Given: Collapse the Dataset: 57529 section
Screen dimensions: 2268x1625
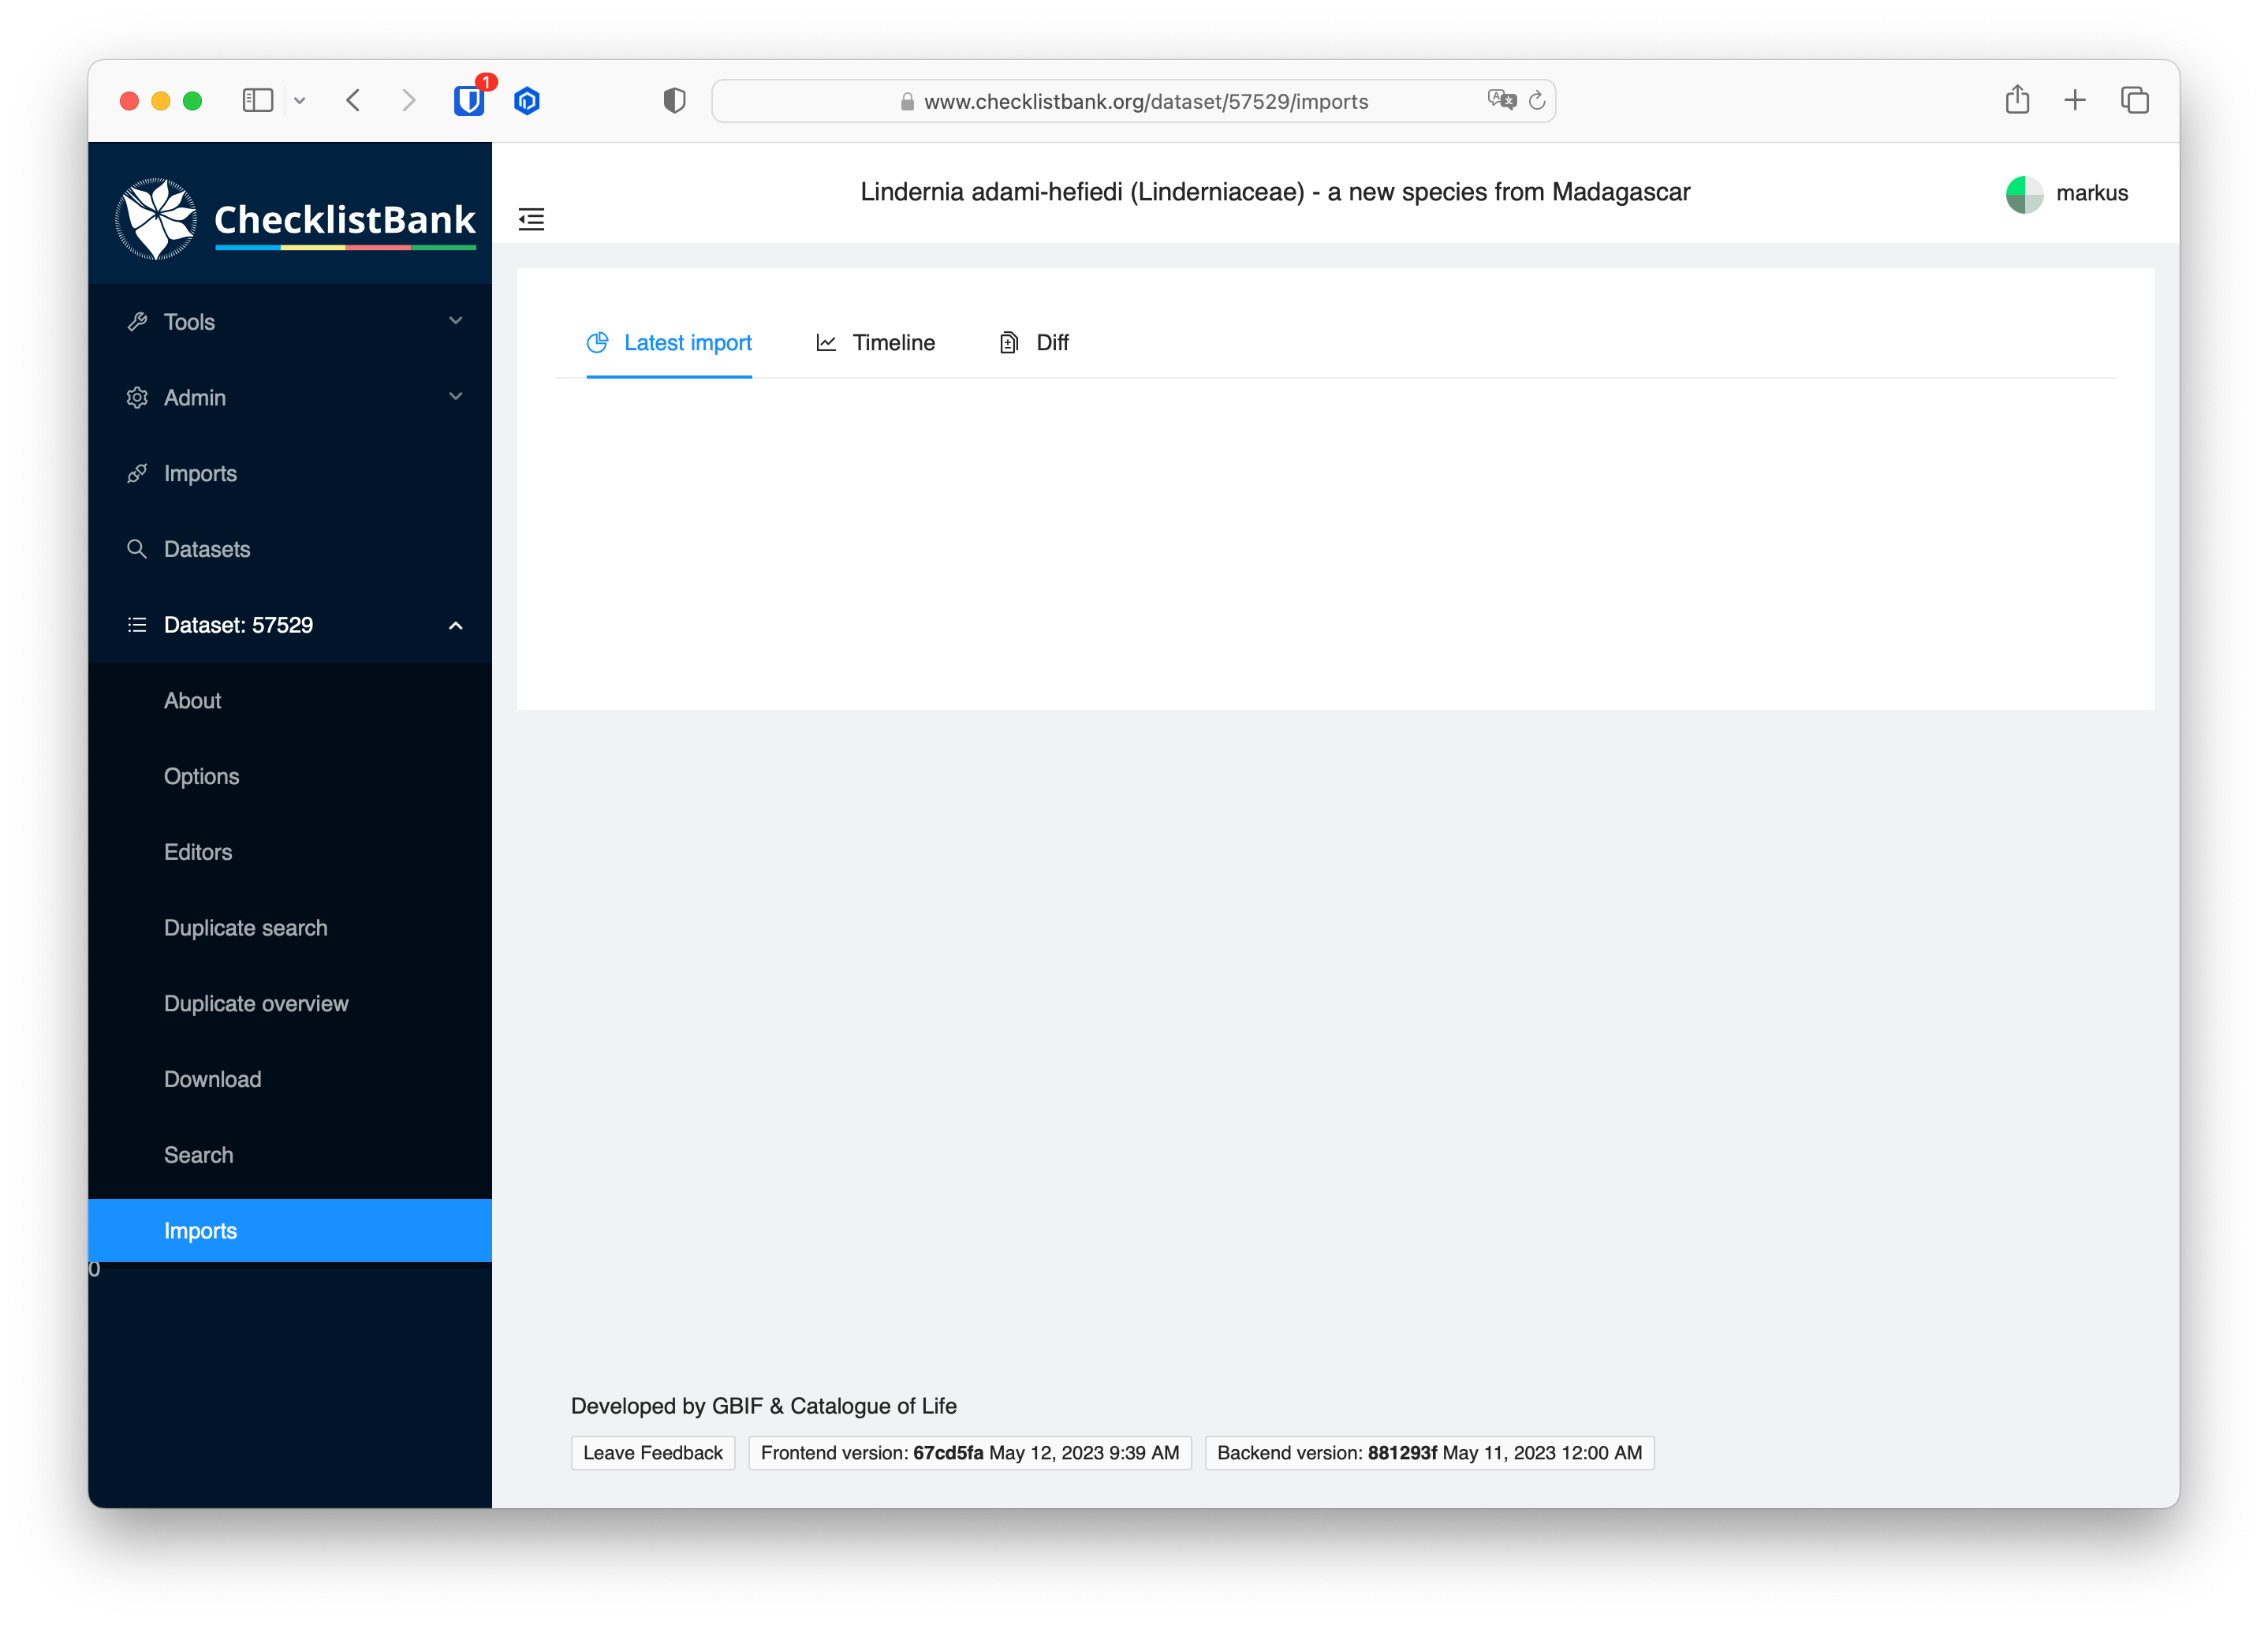Looking at the screenshot, I should [456, 624].
